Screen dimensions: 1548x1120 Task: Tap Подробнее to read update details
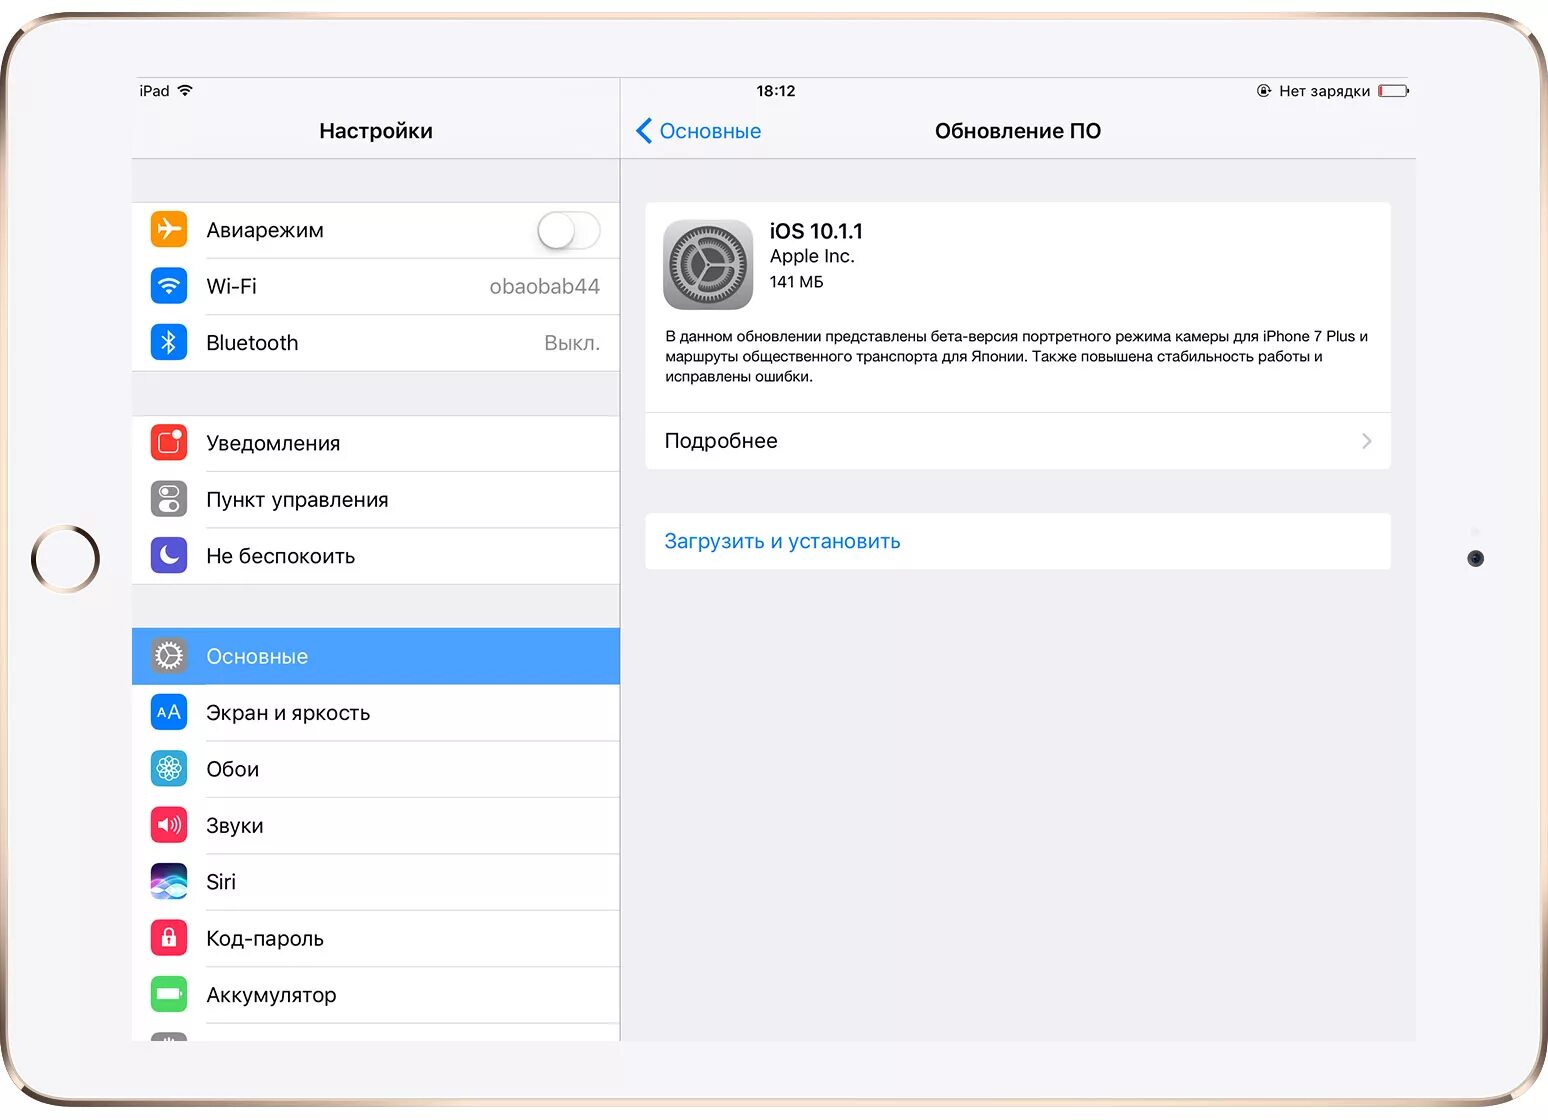click(x=1018, y=441)
